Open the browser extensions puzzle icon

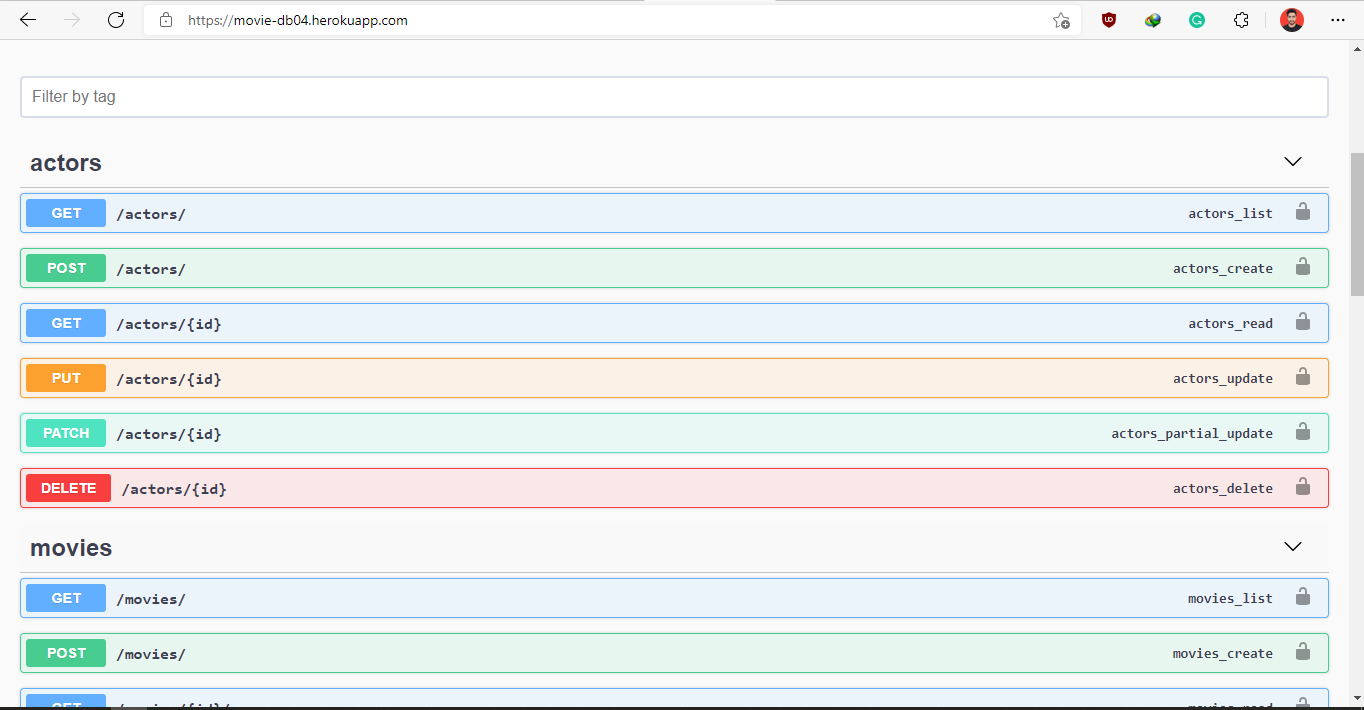[1241, 20]
